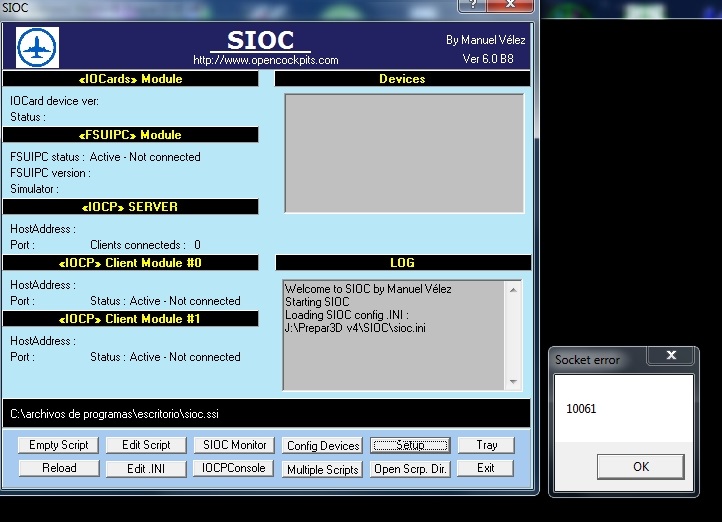Click 'By Manuel Vélez' credit text
This screenshot has width=722, height=522.
pos(485,40)
